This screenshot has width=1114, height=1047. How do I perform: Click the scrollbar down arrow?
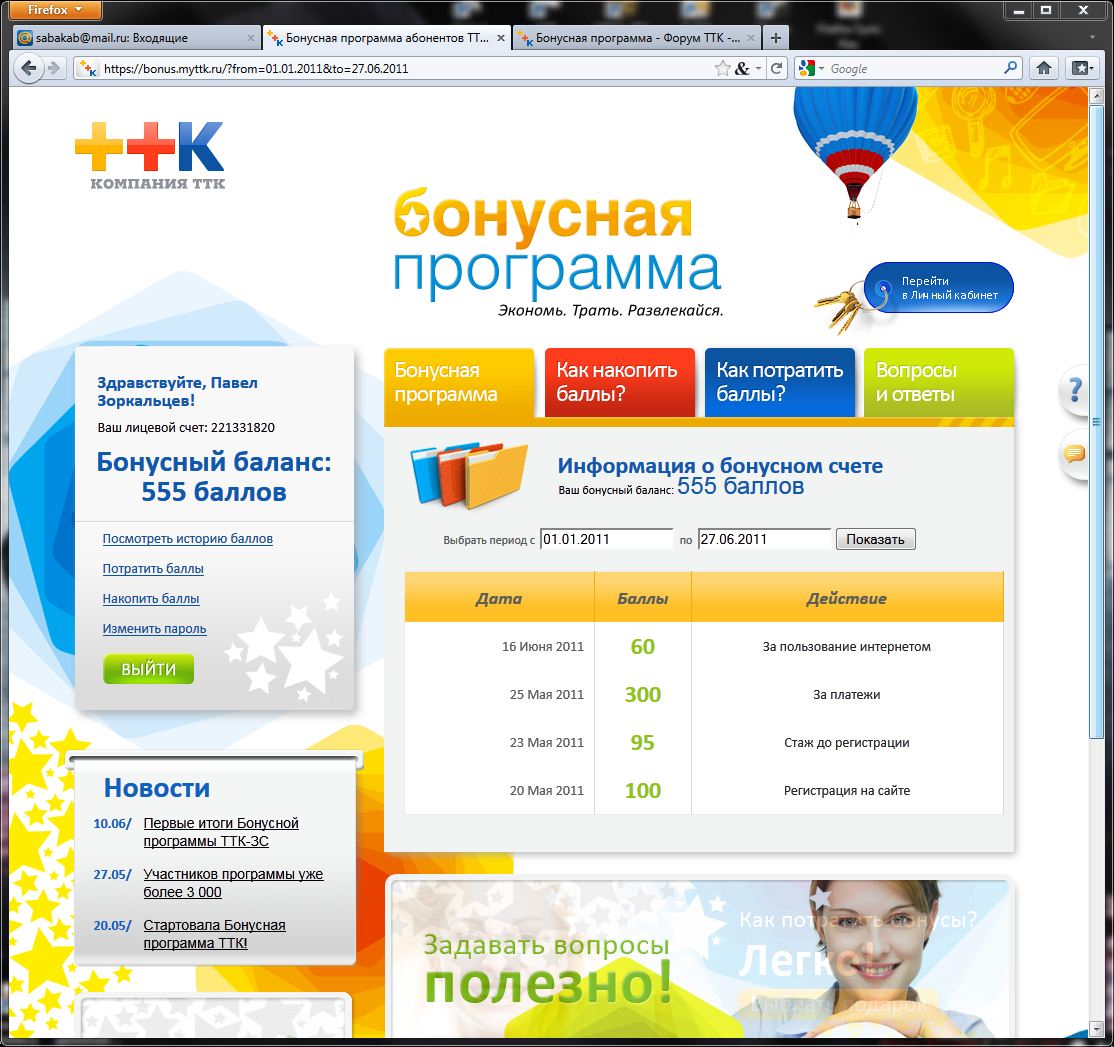1094,1030
